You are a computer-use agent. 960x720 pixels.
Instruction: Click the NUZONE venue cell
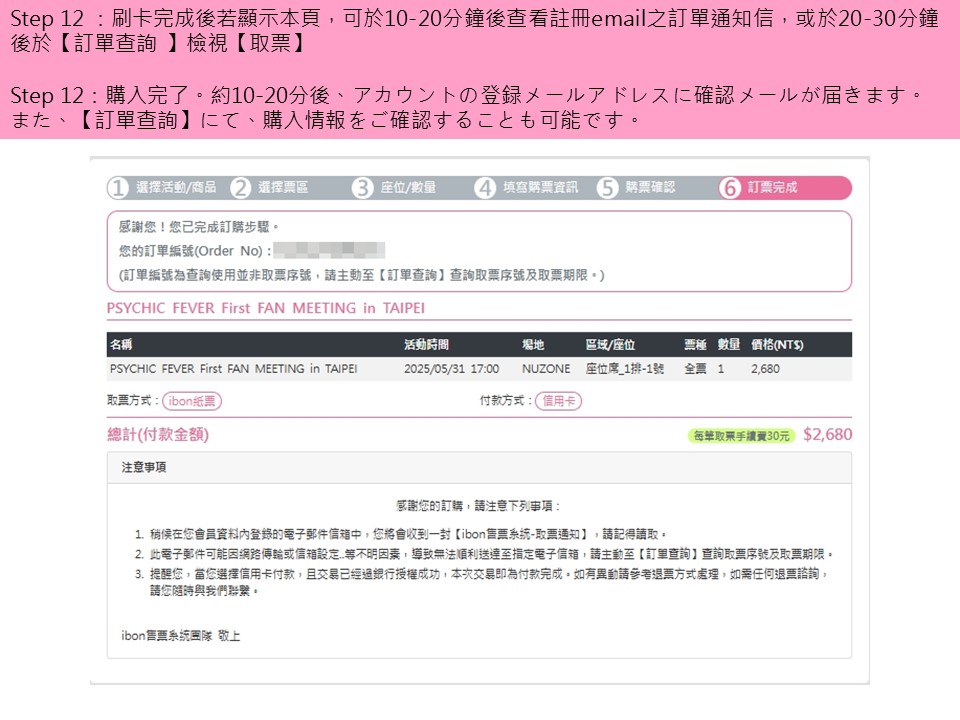pos(546,369)
